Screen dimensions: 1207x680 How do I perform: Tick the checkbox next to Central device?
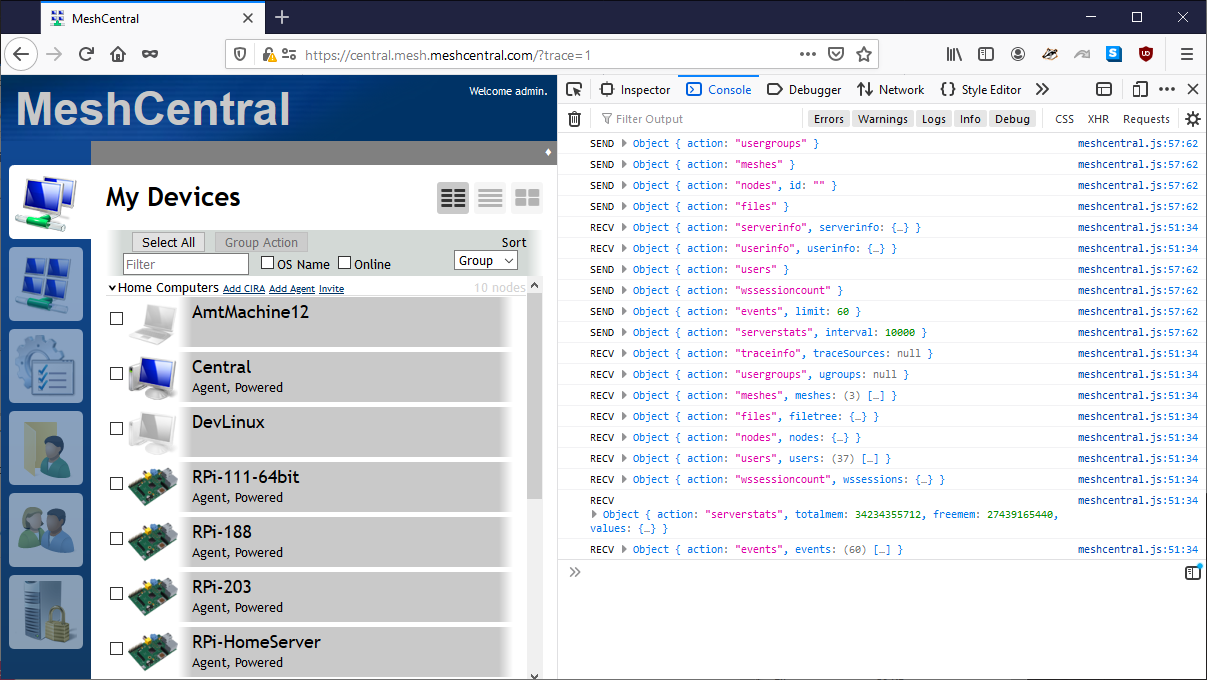pyautogui.click(x=116, y=373)
